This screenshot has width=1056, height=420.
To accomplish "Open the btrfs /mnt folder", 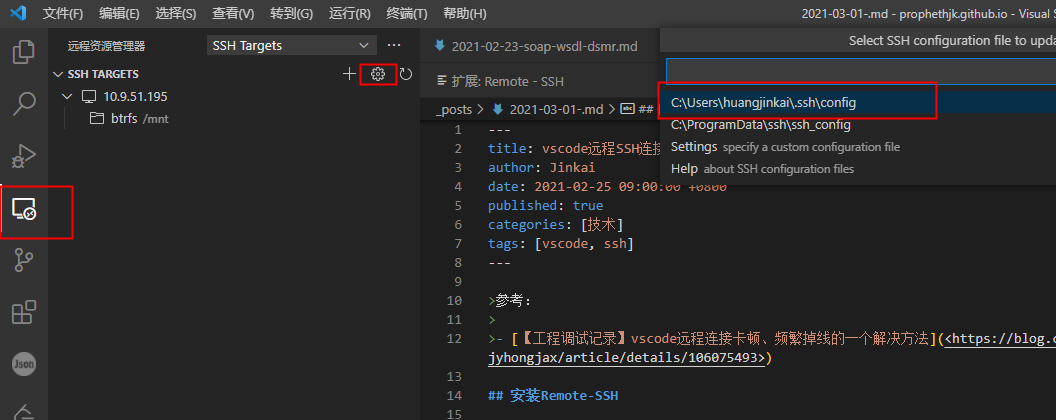I will pyautogui.click(x=125, y=118).
